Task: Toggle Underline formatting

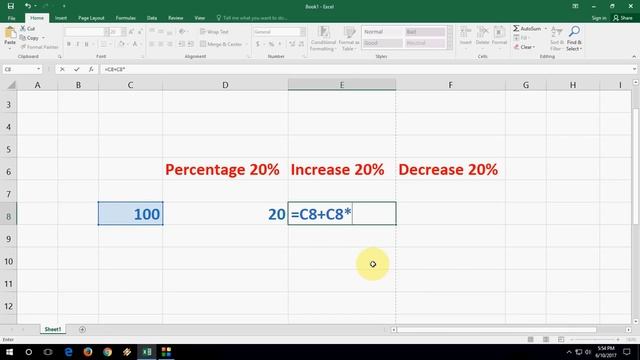Action: (x=87, y=44)
